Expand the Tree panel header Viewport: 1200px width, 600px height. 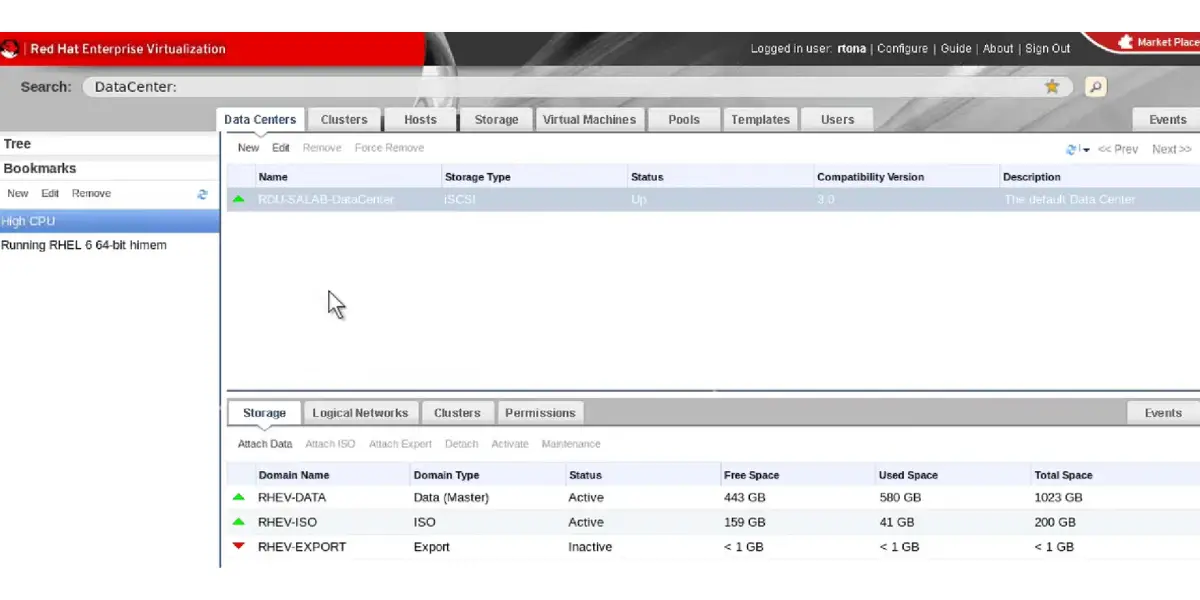[x=110, y=144]
